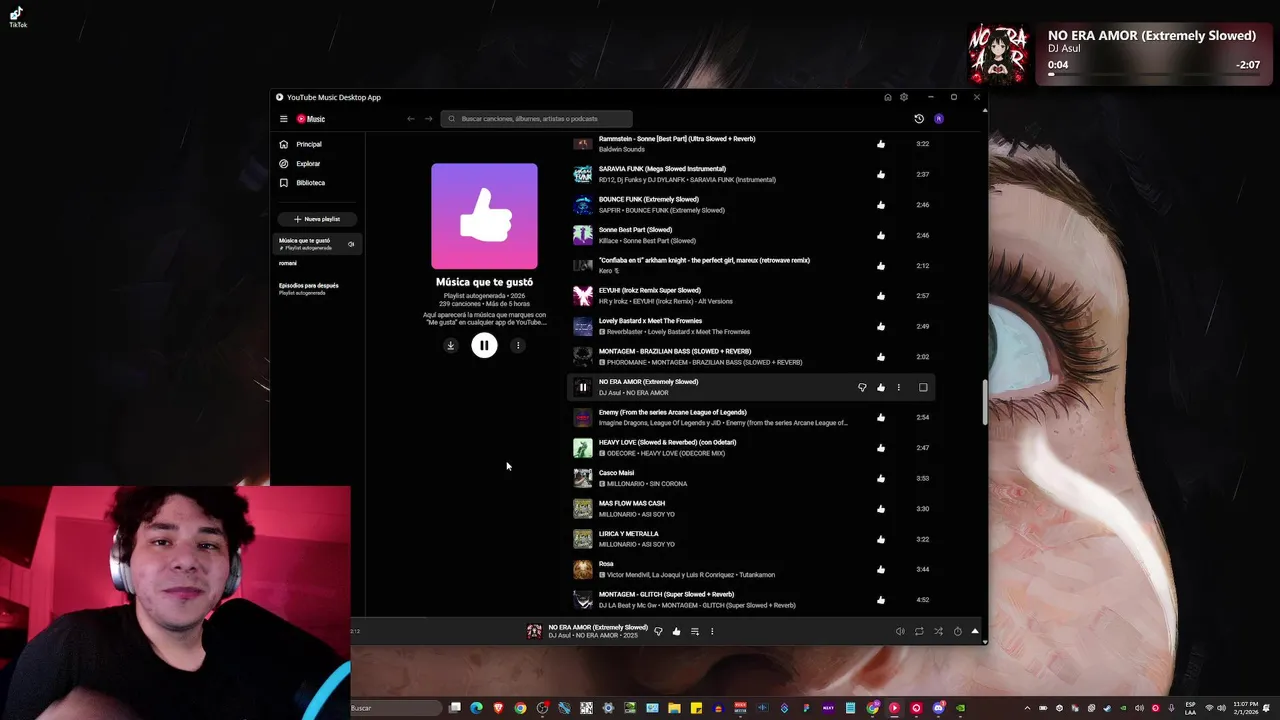Click the playlist vertical scrollbar thumb
1280x720 pixels.
[x=985, y=402]
